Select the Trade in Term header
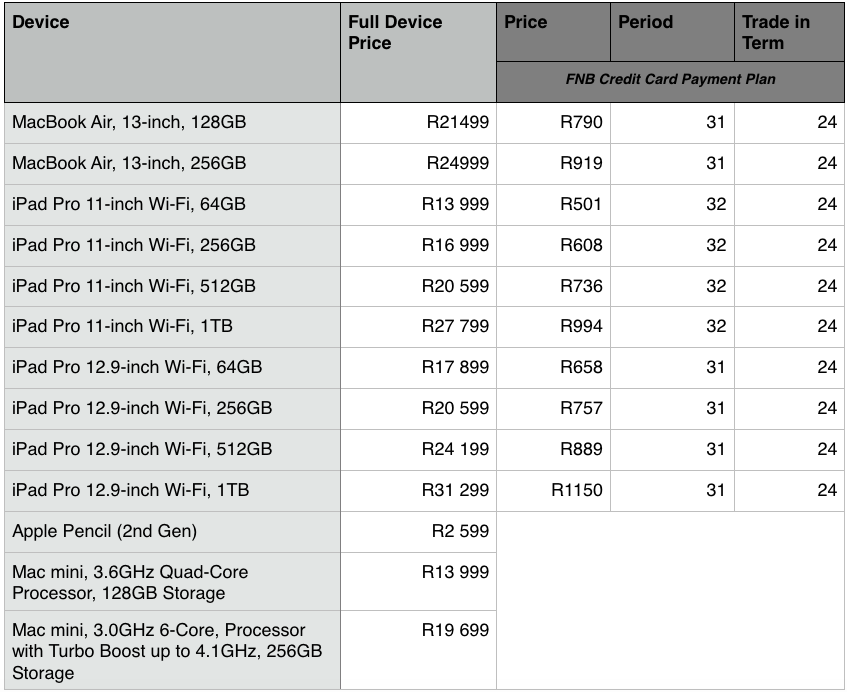 click(x=777, y=32)
